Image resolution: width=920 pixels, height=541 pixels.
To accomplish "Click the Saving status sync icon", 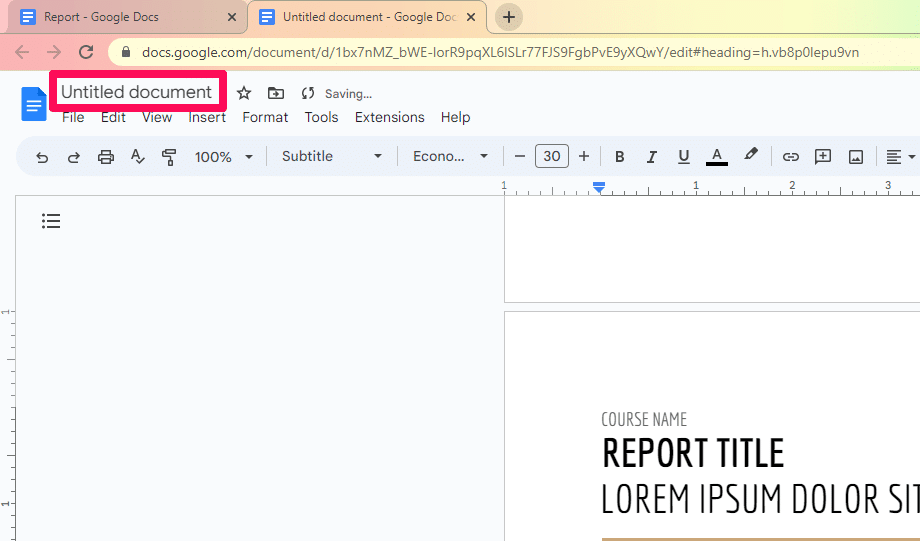I will pos(307,93).
